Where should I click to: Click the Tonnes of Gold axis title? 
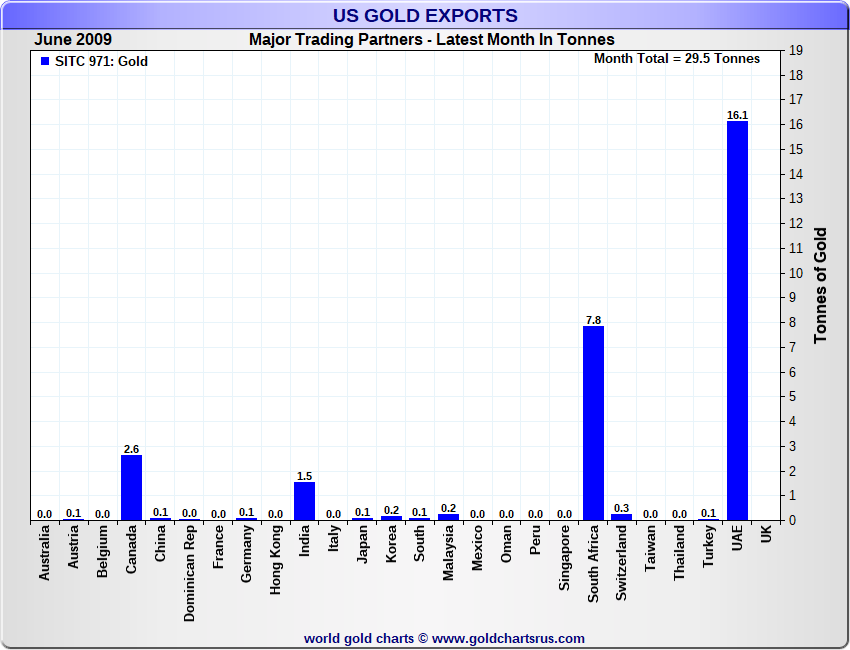pos(820,285)
